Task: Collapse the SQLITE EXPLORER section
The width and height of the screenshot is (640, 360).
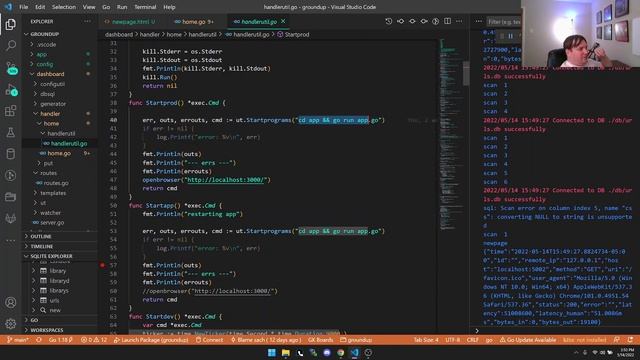Action: click(x=51, y=256)
